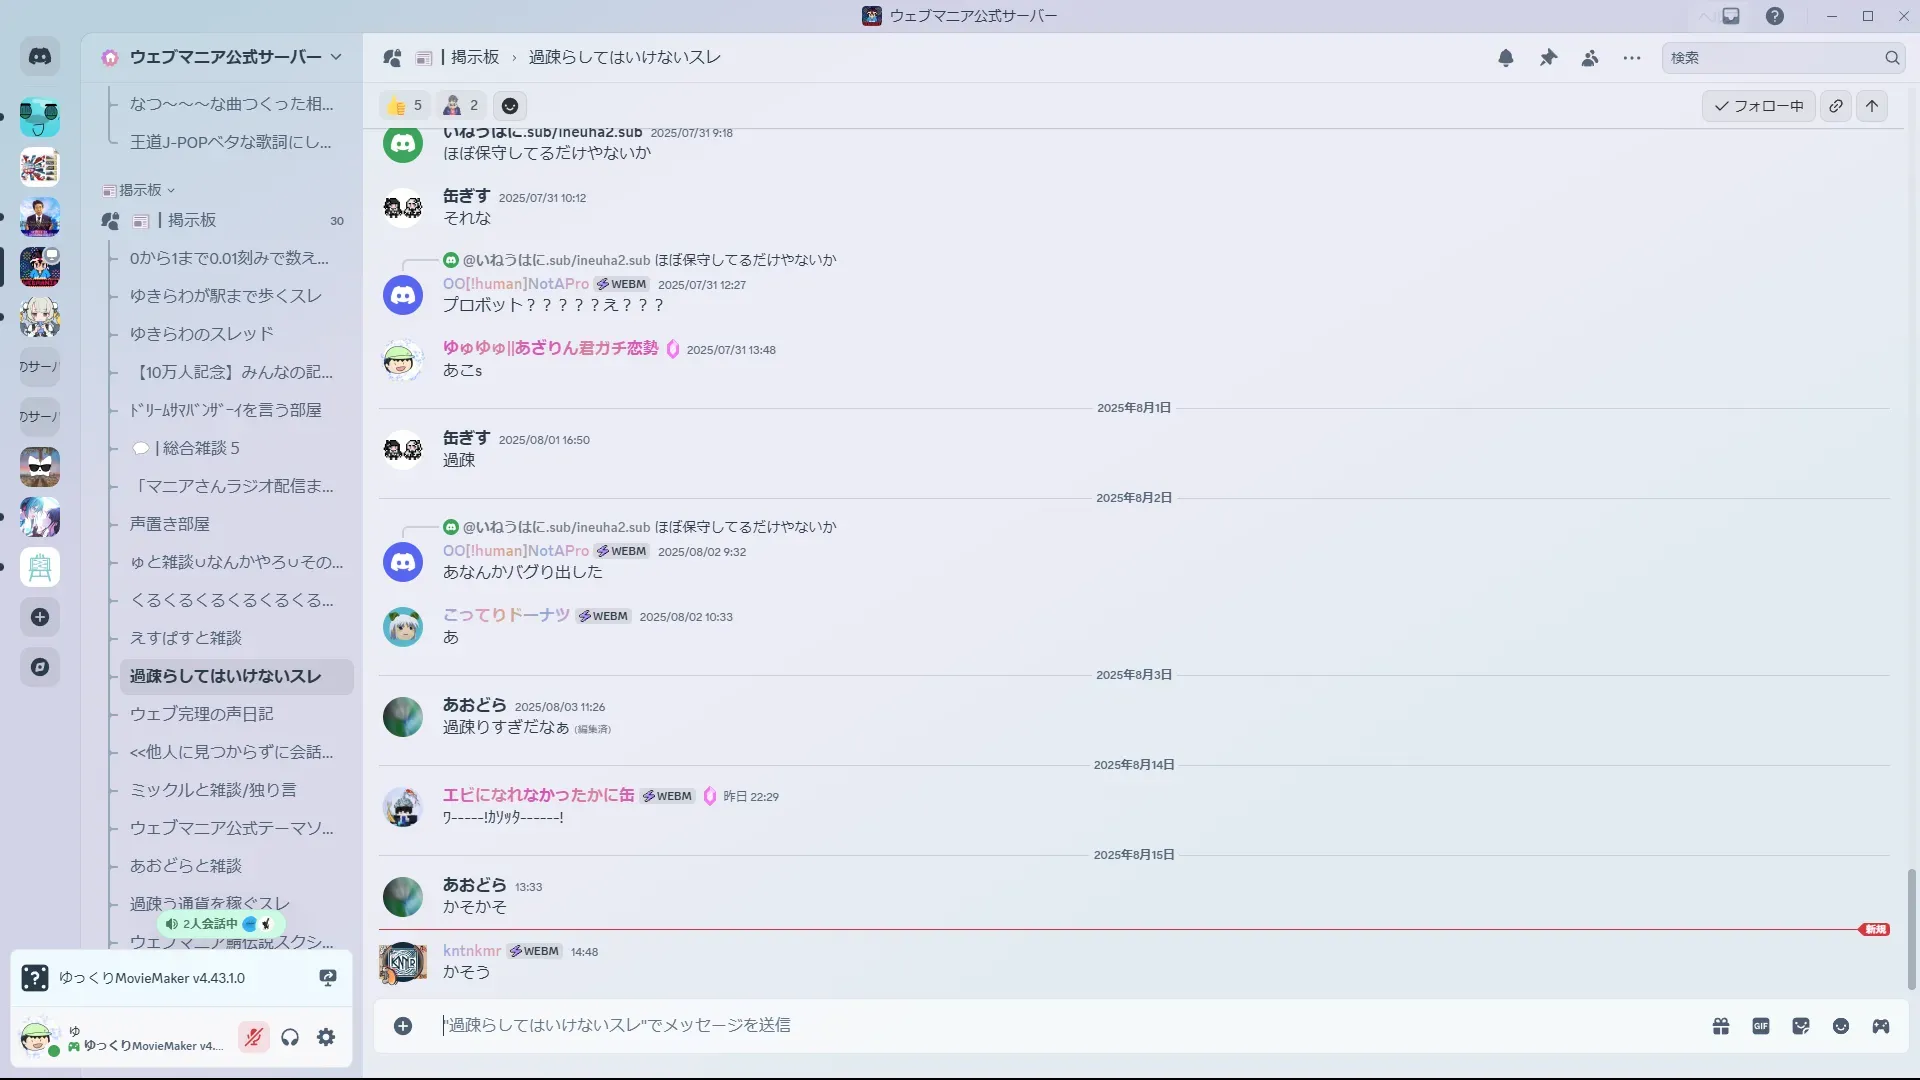
Task: Open emoji picker in message bar
Action: [1841, 1026]
